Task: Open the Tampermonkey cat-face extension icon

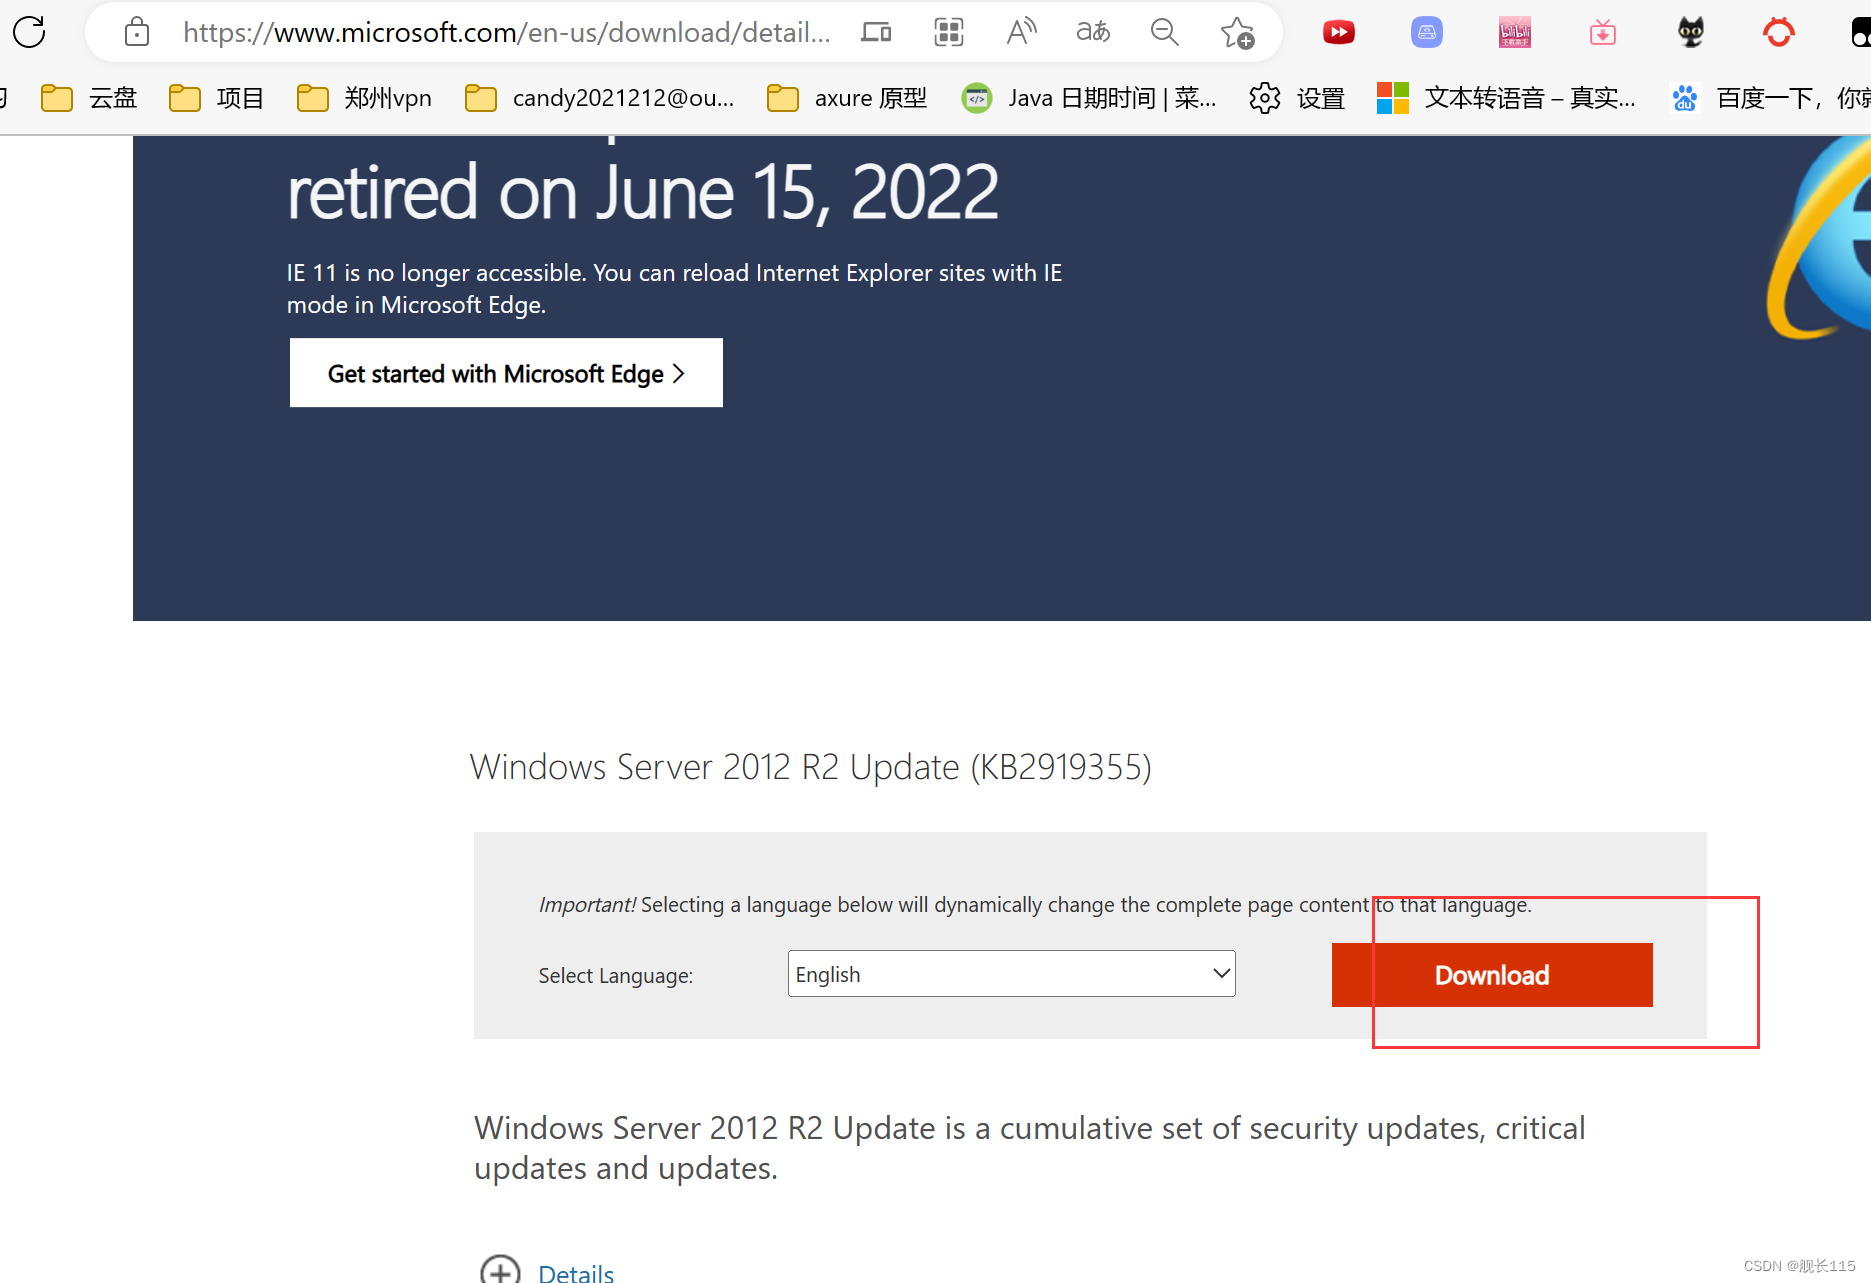Action: pyautogui.click(x=1690, y=32)
